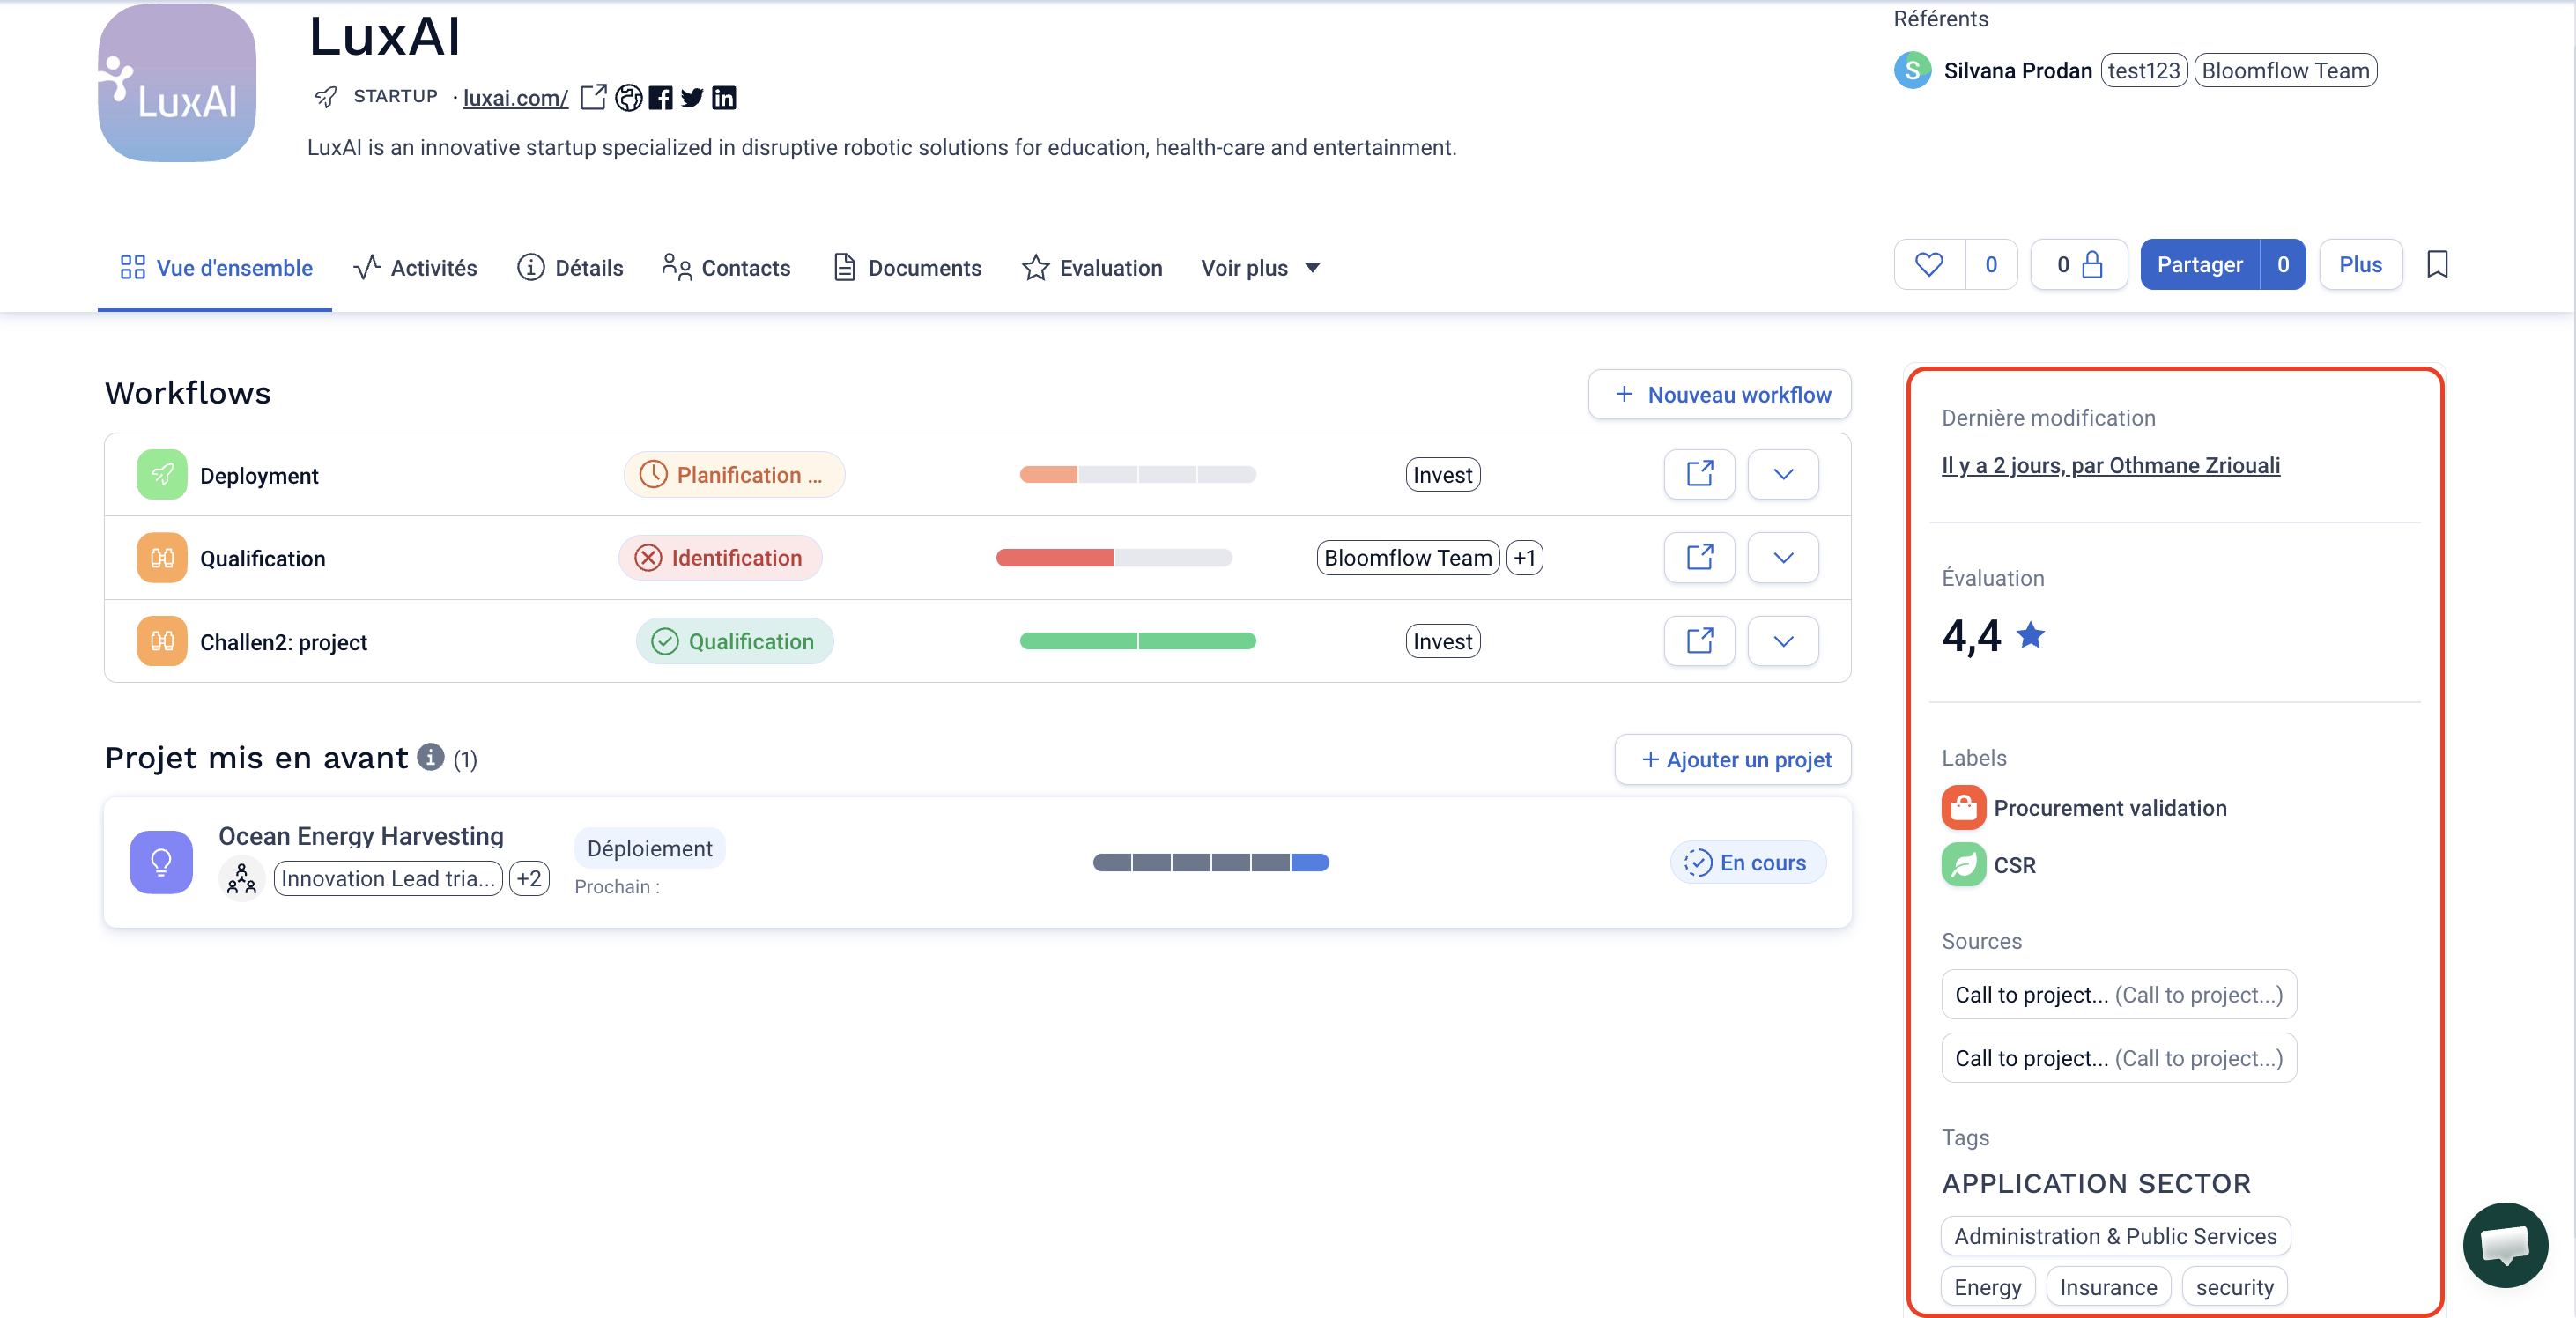Click the Partager button
This screenshot has width=2576, height=1318.
(x=2200, y=265)
